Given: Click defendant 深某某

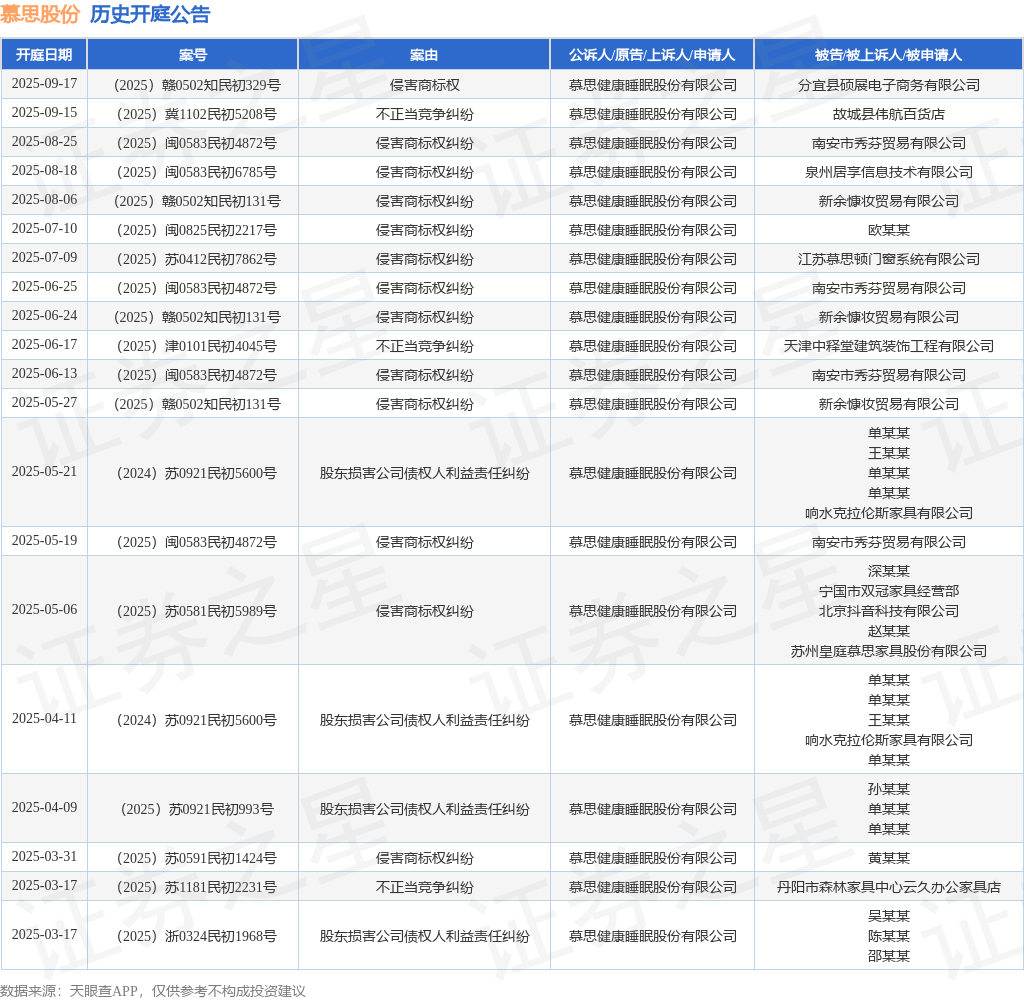Looking at the screenshot, I should pos(889,572).
